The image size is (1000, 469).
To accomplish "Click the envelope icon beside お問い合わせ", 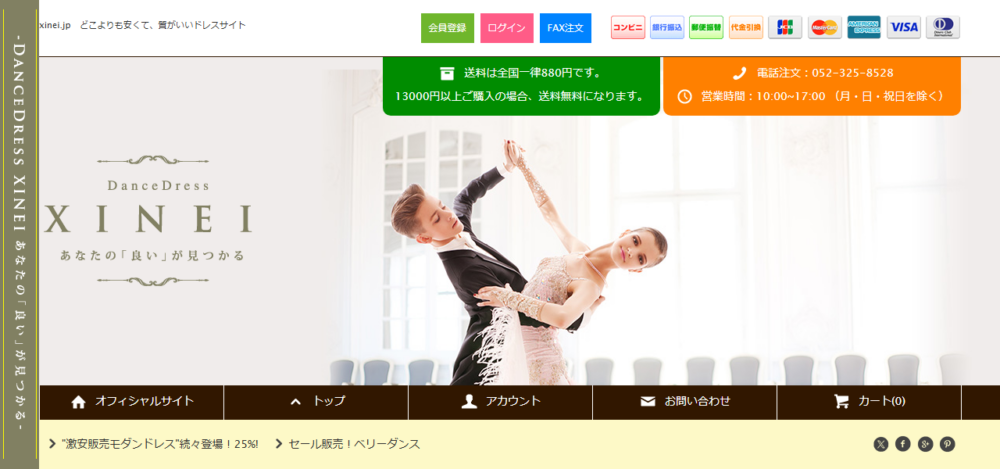I will (648, 401).
